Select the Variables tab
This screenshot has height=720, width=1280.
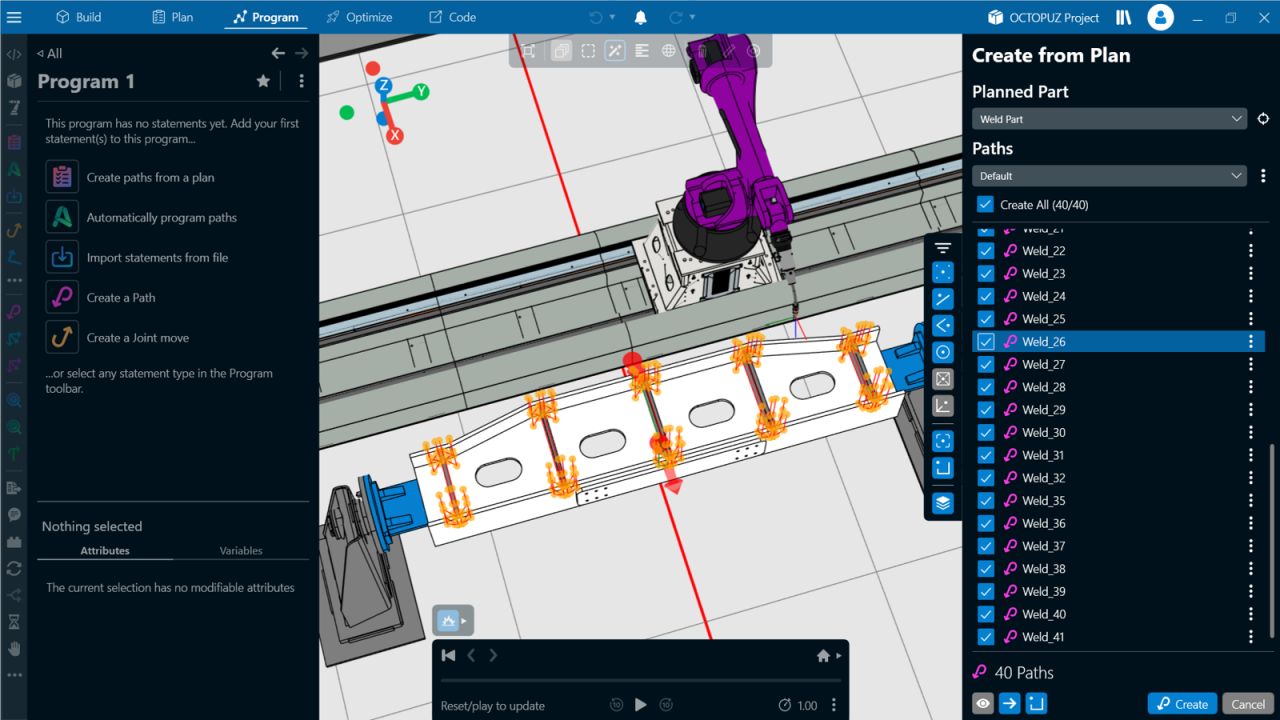241,551
